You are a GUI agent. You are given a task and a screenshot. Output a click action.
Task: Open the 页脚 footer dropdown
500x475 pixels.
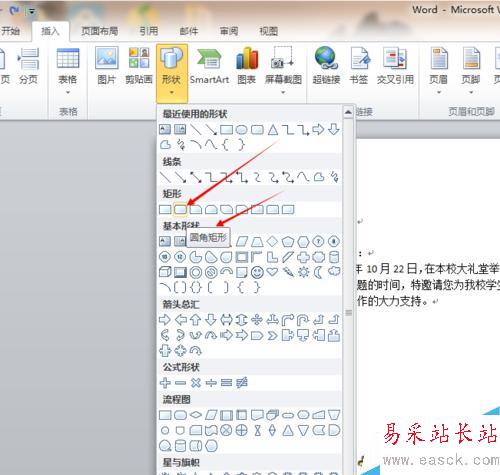[x=471, y=70]
